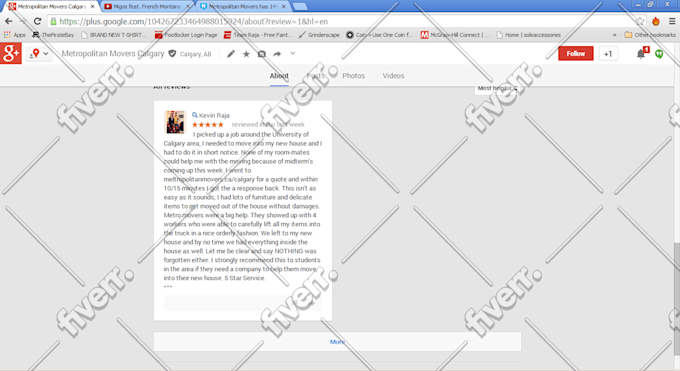680x371 pixels.
Task: Open Home | soleaccessories bookmark
Action: click(528, 35)
